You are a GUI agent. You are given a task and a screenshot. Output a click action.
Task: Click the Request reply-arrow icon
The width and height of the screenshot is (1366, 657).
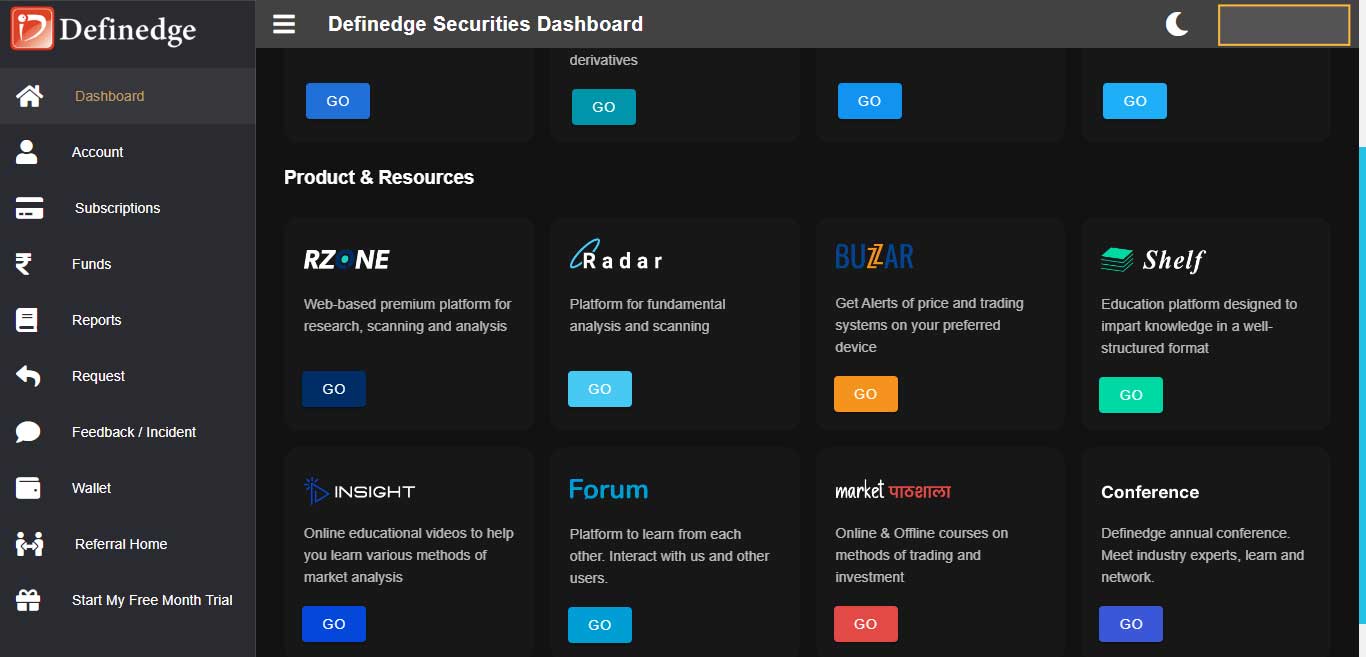pyautogui.click(x=28, y=376)
